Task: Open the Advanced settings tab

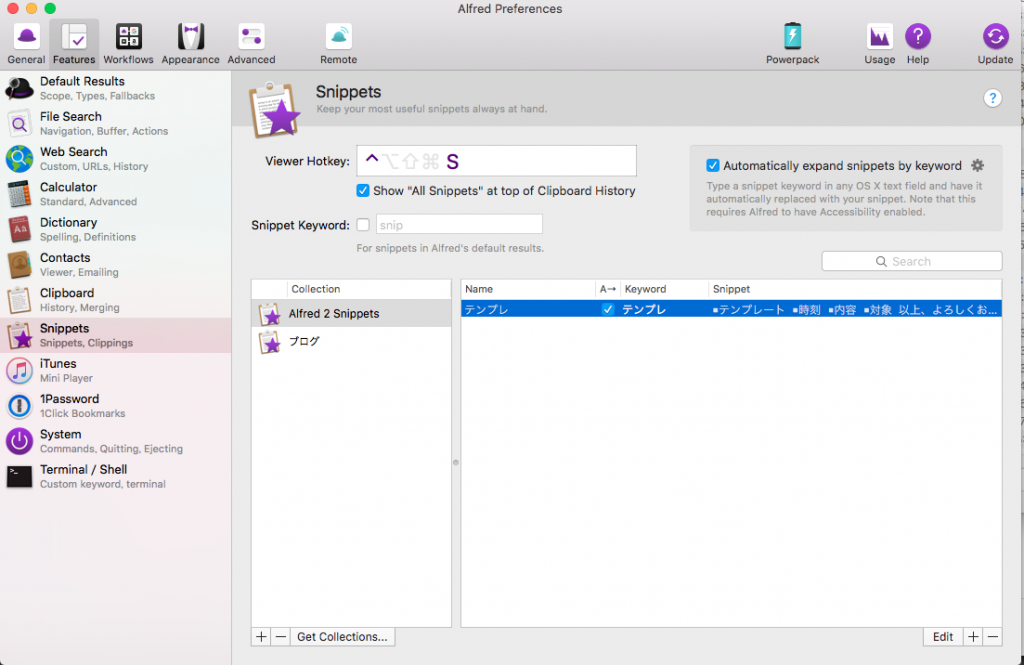Action: [x=251, y=44]
